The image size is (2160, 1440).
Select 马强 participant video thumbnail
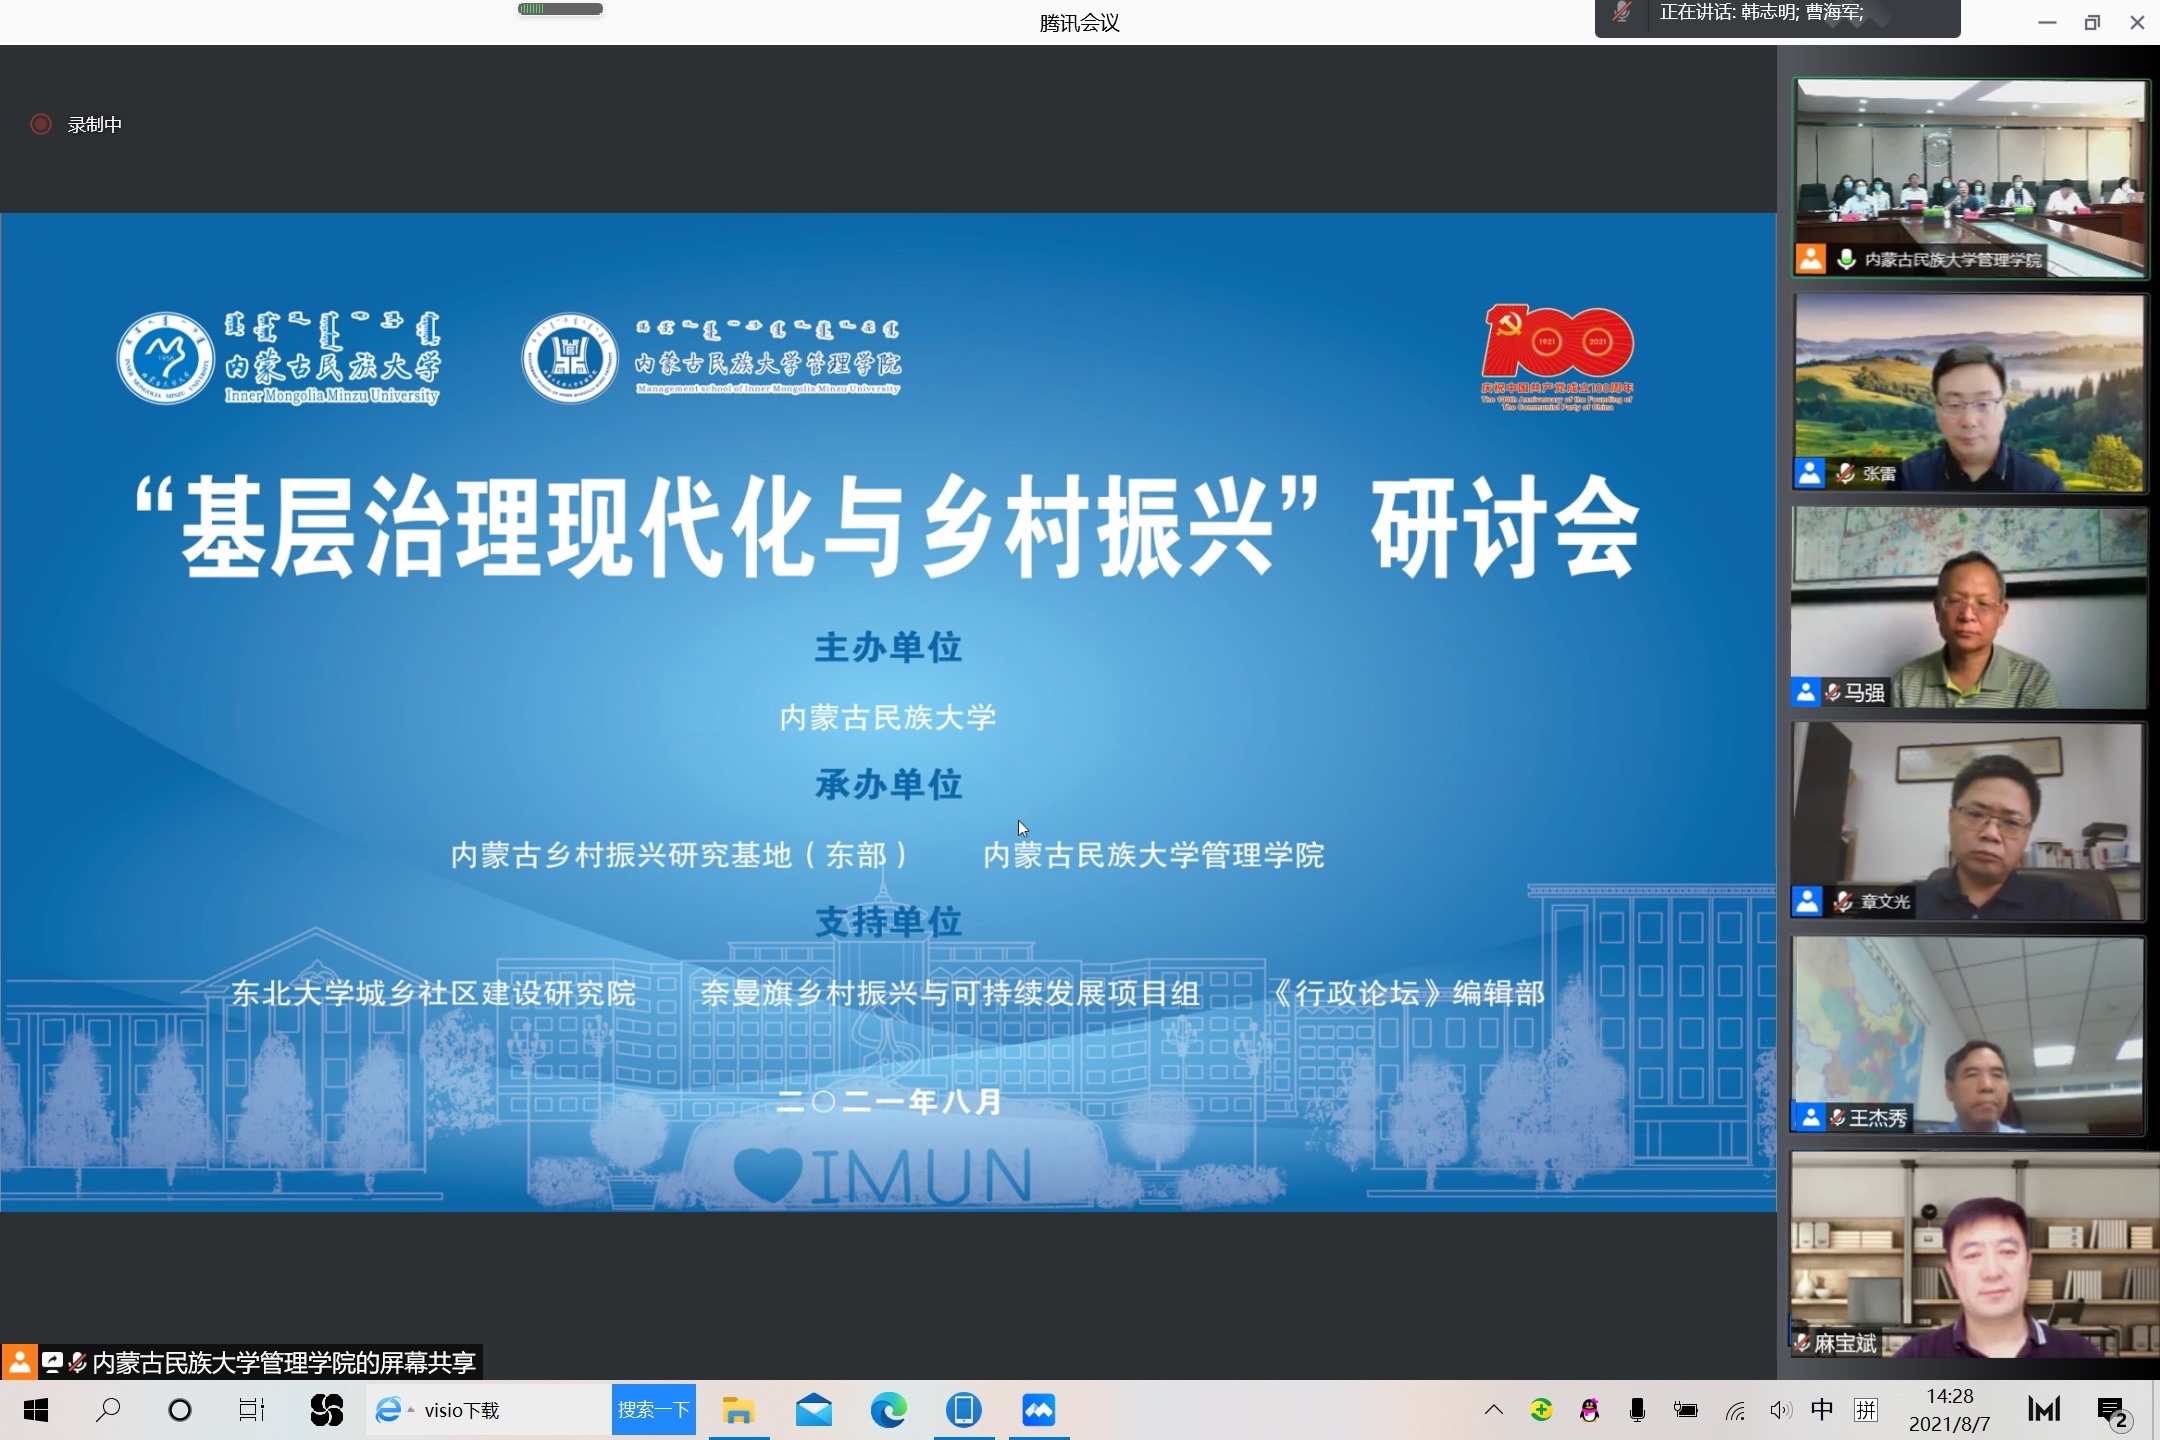1968,607
